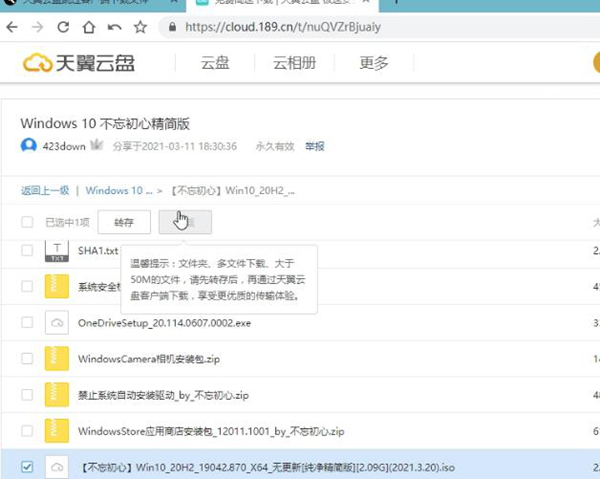Click the 天翼云盘 cloud logo
The height and width of the screenshot is (479, 600).
click(78, 63)
